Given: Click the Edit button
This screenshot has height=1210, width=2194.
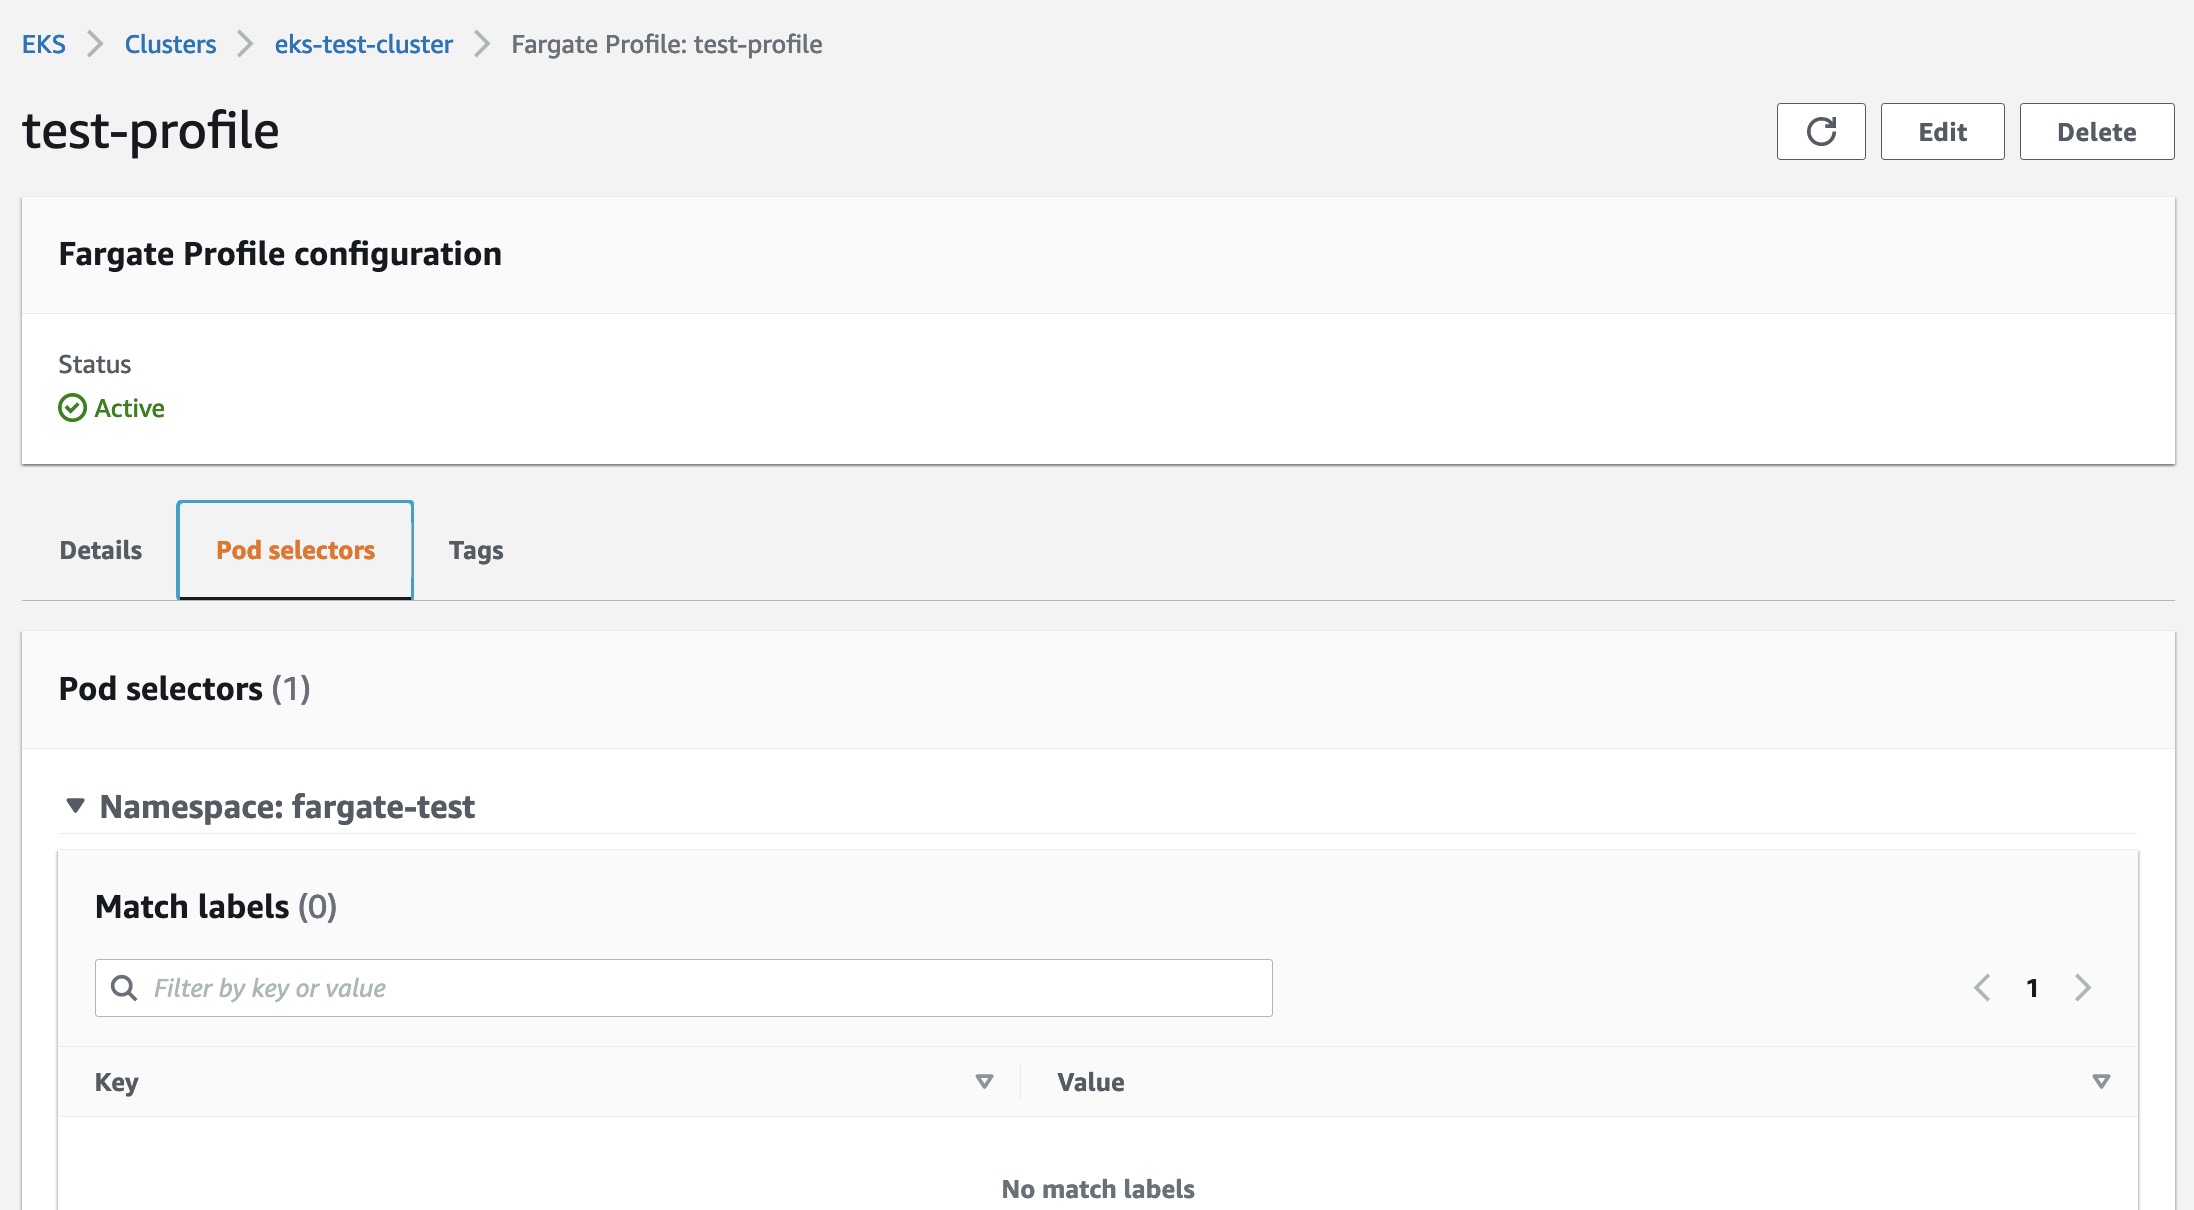Looking at the screenshot, I should click(x=1942, y=131).
